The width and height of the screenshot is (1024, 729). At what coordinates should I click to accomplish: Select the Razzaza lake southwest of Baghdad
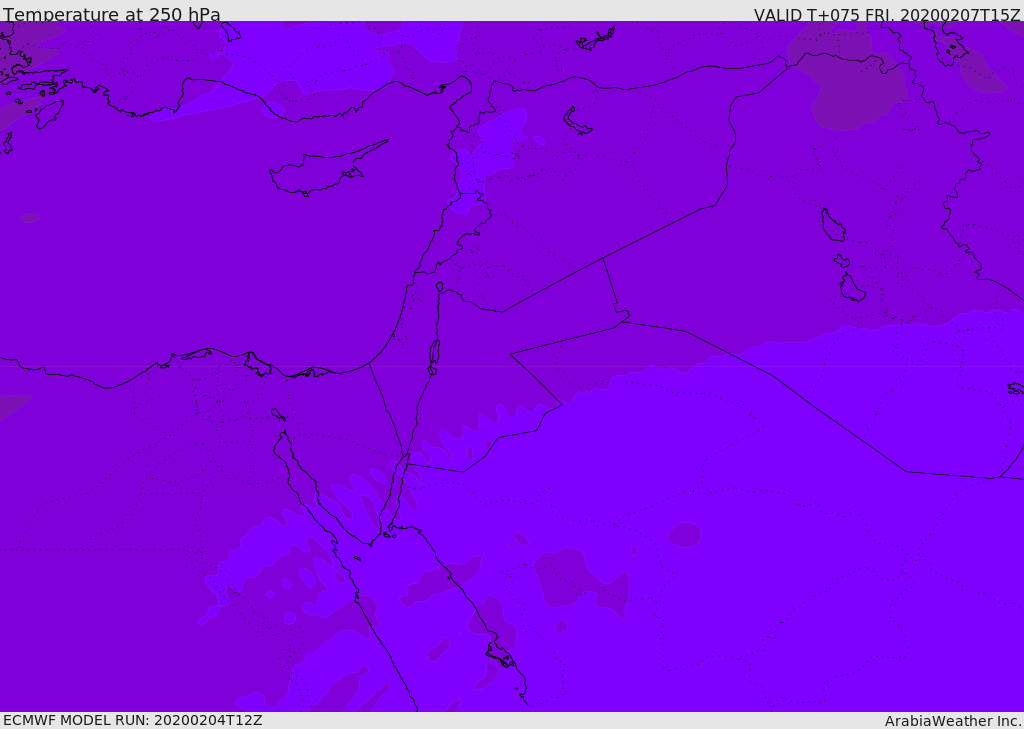tap(852, 289)
